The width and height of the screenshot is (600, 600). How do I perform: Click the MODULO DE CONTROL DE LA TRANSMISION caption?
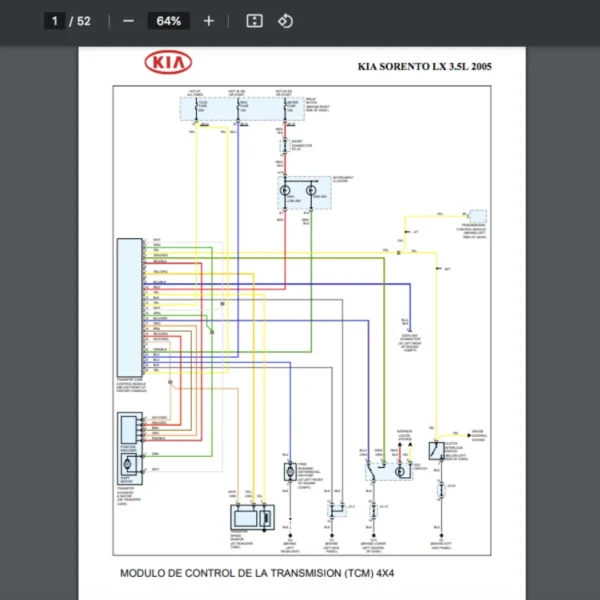pos(257,573)
